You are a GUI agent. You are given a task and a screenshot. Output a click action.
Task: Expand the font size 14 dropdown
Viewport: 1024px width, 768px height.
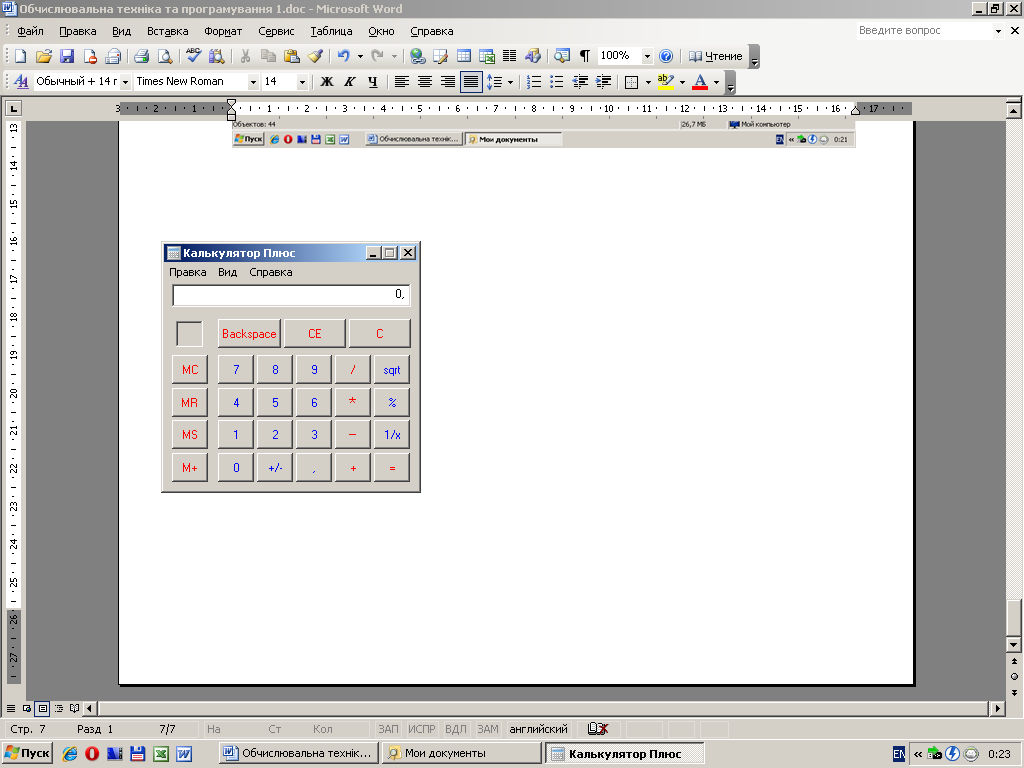pyautogui.click(x=302, y=82)
